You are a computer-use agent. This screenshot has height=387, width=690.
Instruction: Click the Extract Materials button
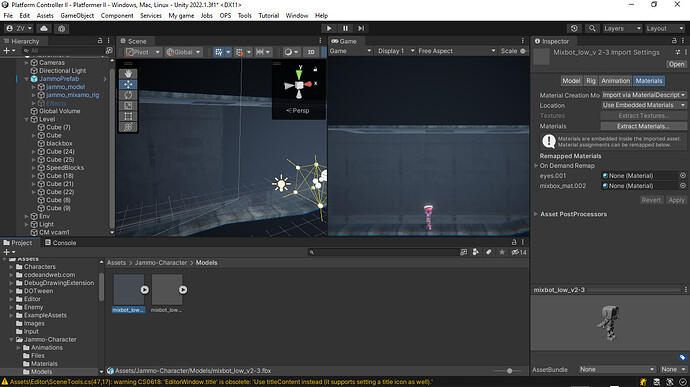[643, 126]
